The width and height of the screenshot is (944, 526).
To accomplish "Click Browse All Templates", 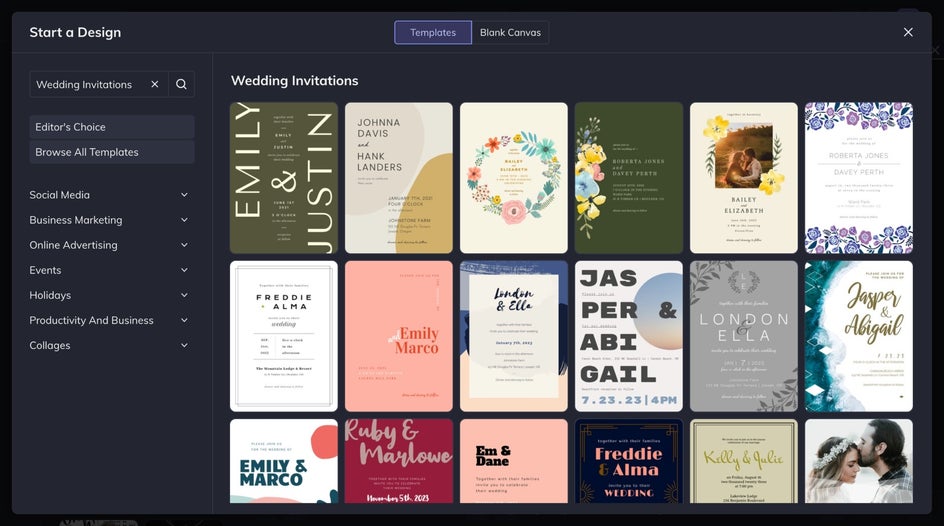I will [x=112, y=152].
